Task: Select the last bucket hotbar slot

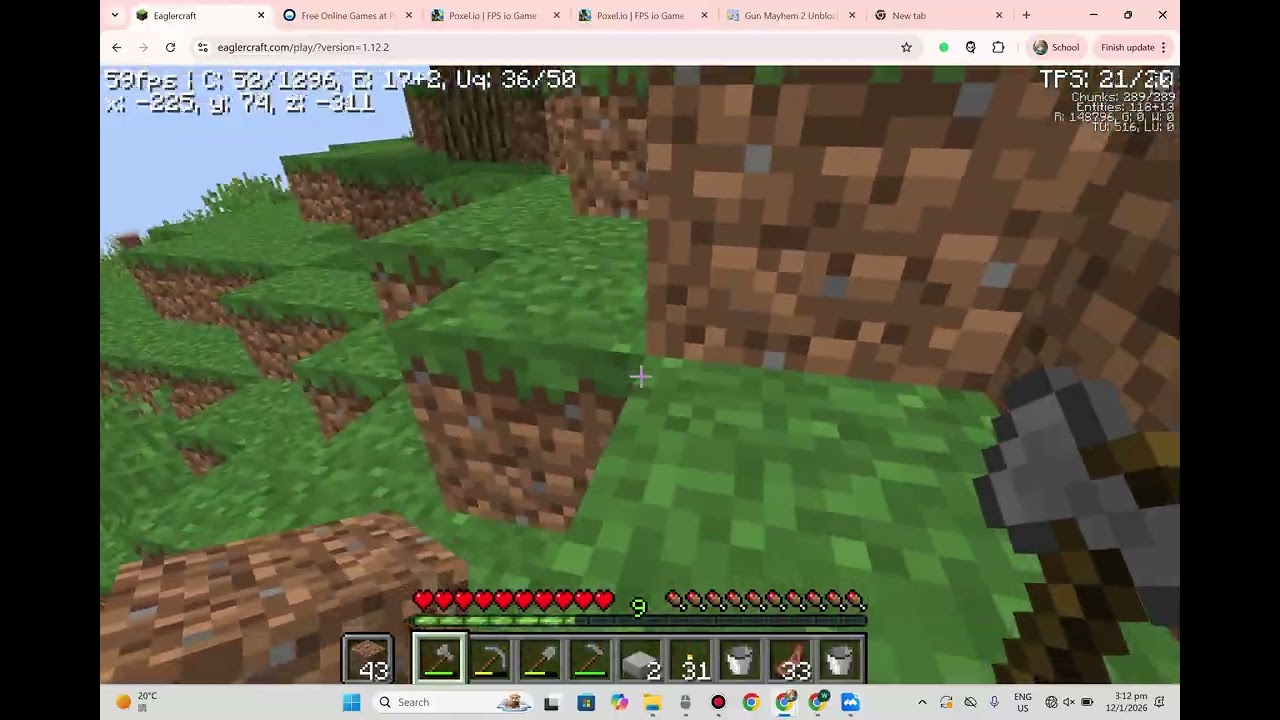Action: tap(840, 660)
